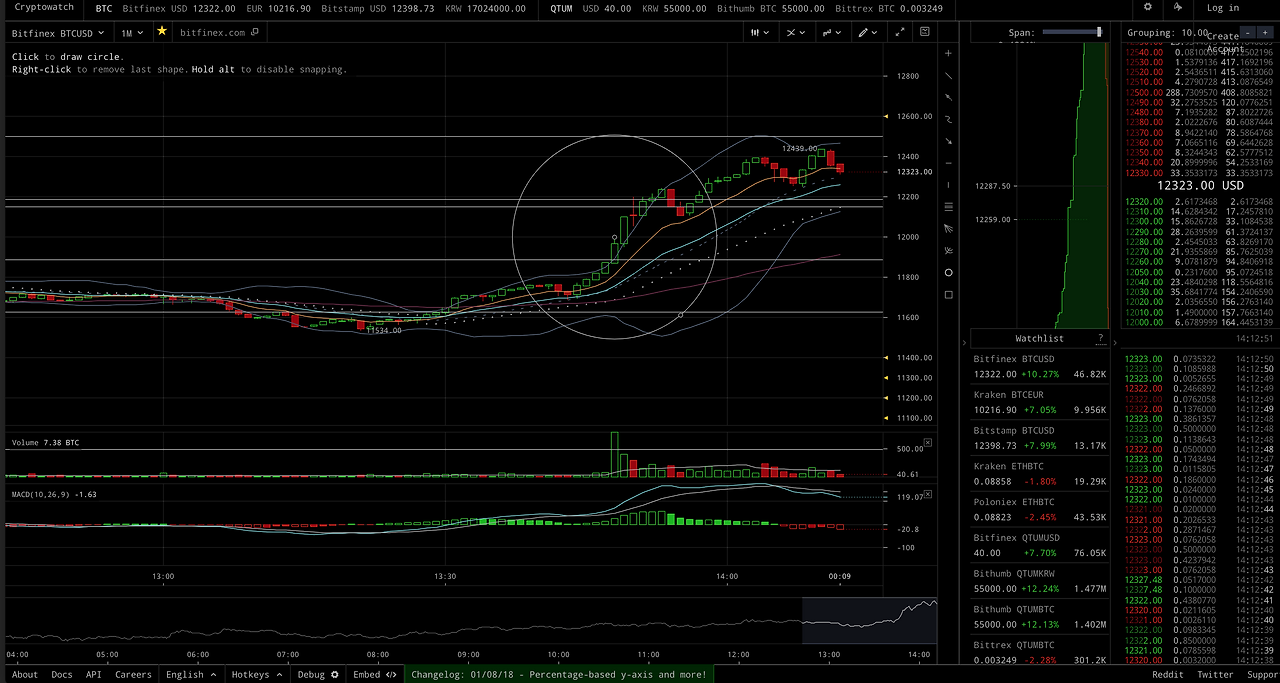Select the downward arrow drawing tool
Viewport: 1280px width, 683px height.
pos(949,141)
